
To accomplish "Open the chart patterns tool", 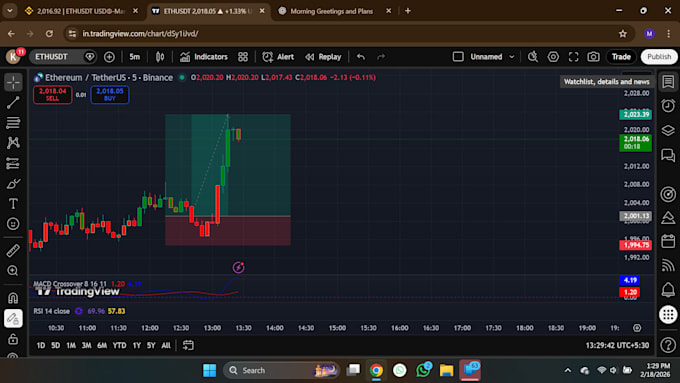I will point(13,143).
